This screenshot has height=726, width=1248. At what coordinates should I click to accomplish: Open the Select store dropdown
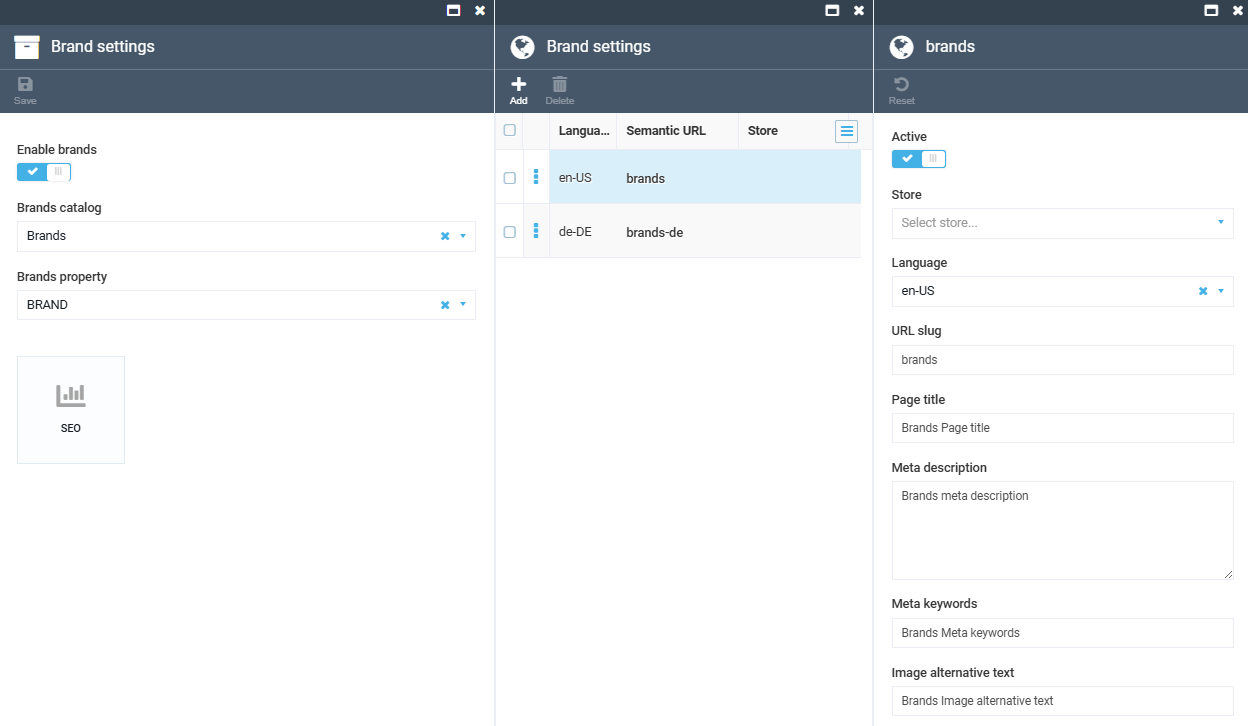coord(1061,223)
